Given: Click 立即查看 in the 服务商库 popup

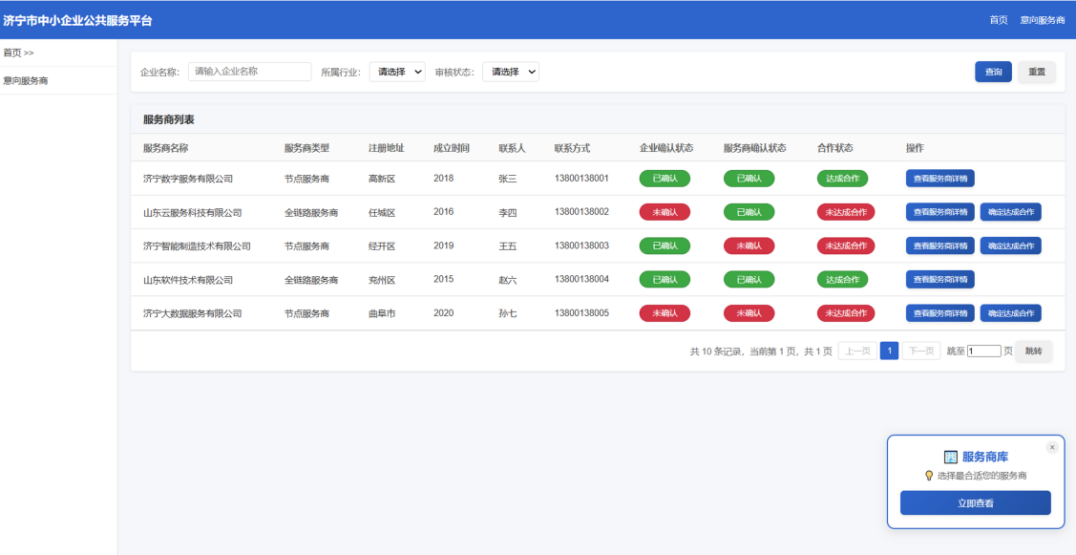Looking at the screenshot, I should coord(975,503).
